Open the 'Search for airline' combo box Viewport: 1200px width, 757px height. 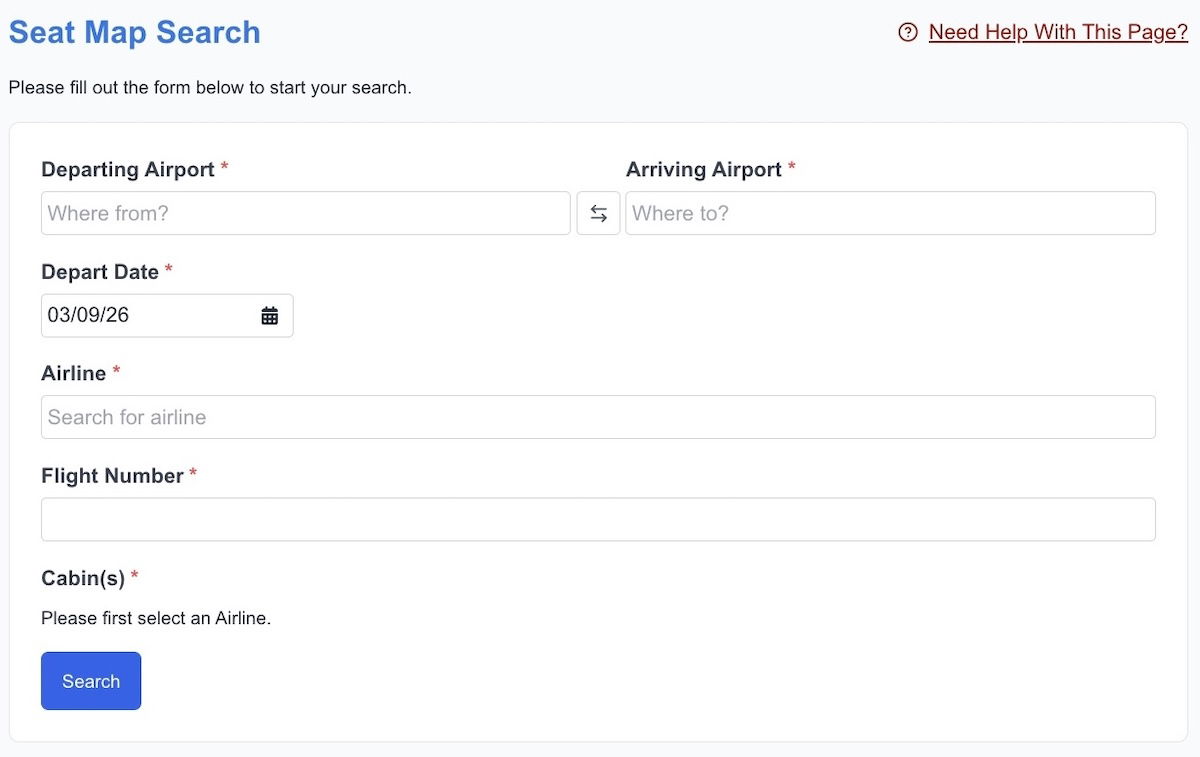[x=597, y=417]
